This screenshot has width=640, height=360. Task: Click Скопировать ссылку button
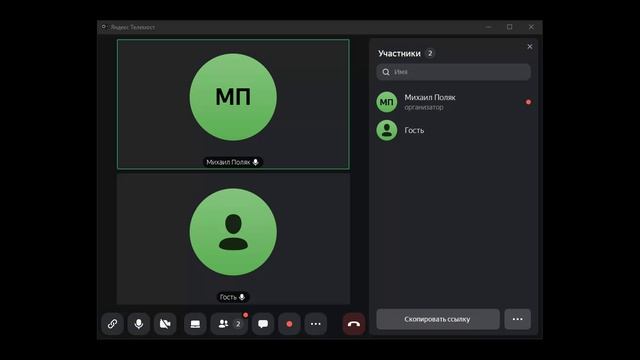click(x=438, y=319)
